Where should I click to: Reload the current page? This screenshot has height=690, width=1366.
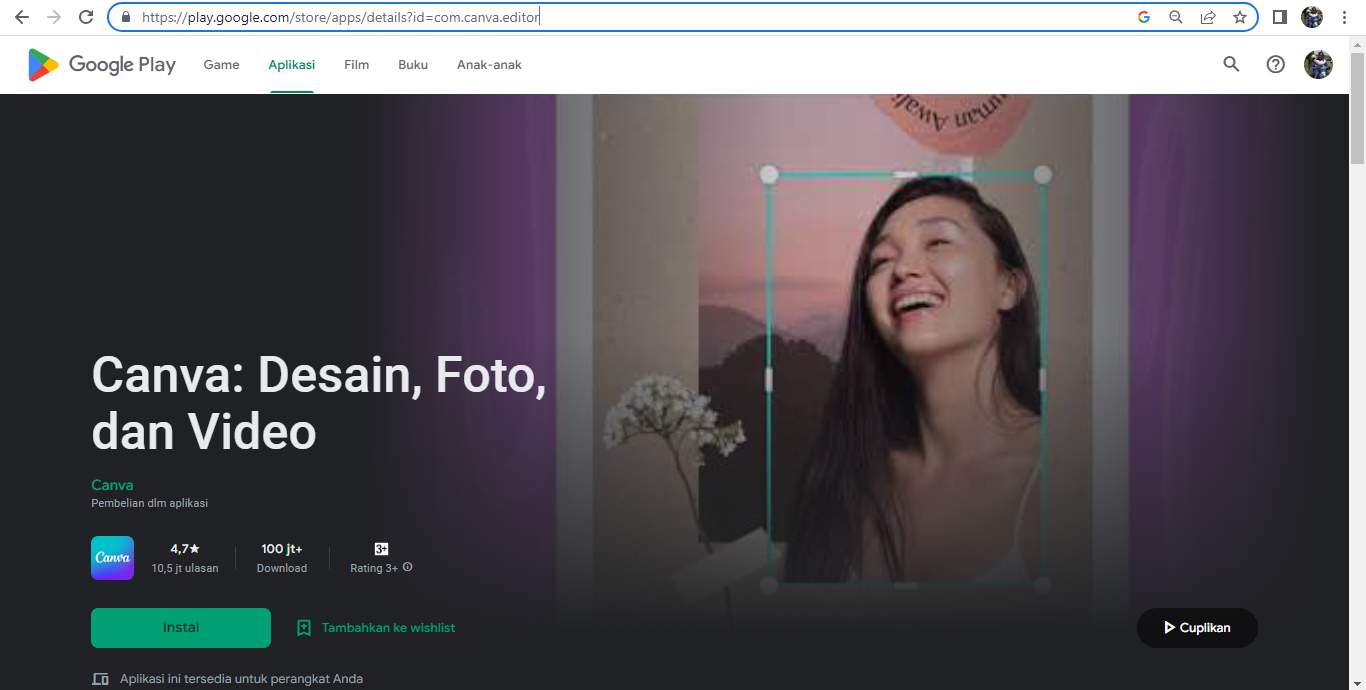[x=86, y=17]
